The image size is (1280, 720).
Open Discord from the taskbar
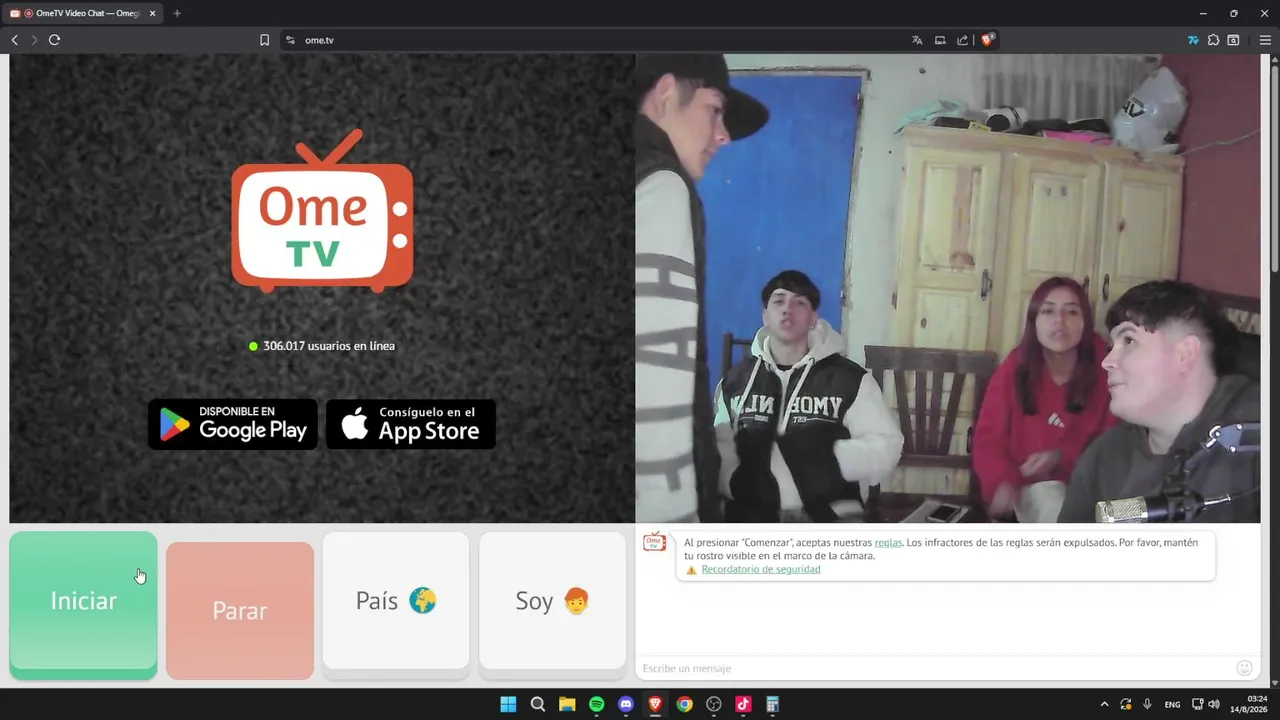pyautogui.click(x=626, y=704)
